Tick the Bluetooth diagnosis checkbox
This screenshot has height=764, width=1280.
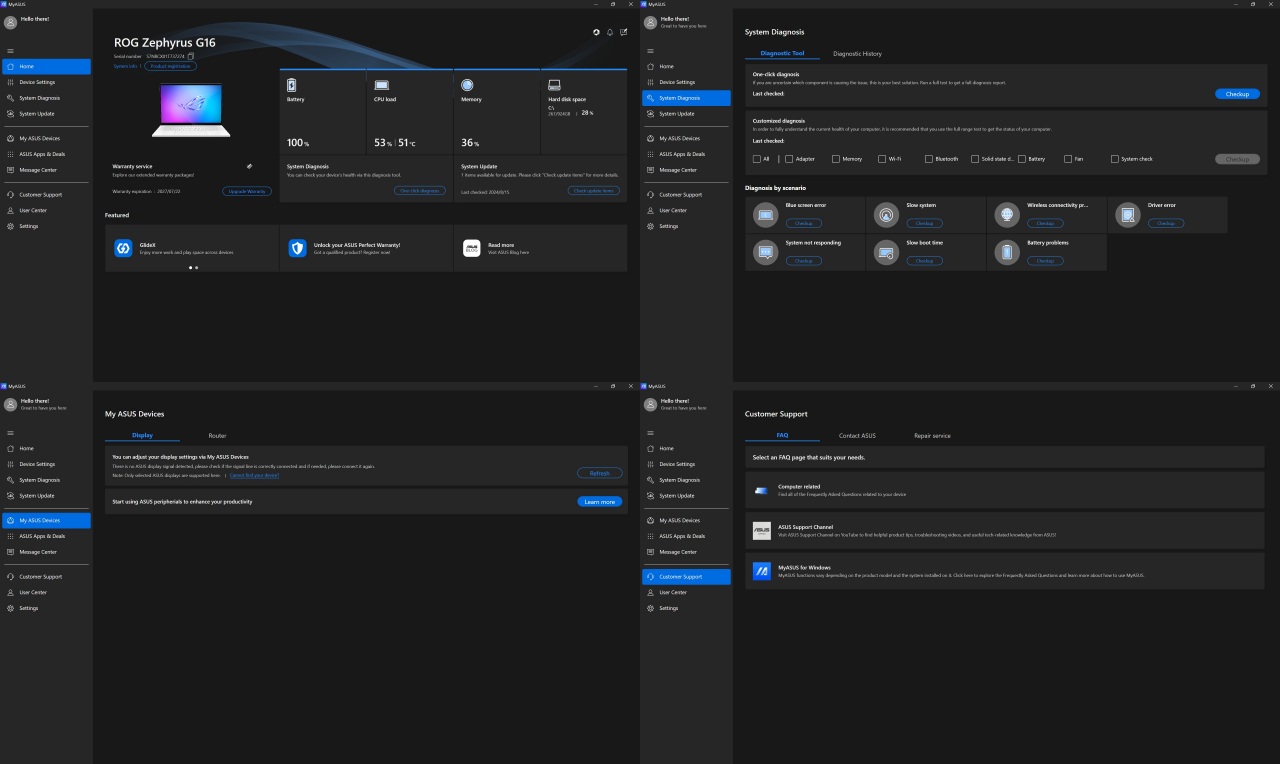(929, 159)
